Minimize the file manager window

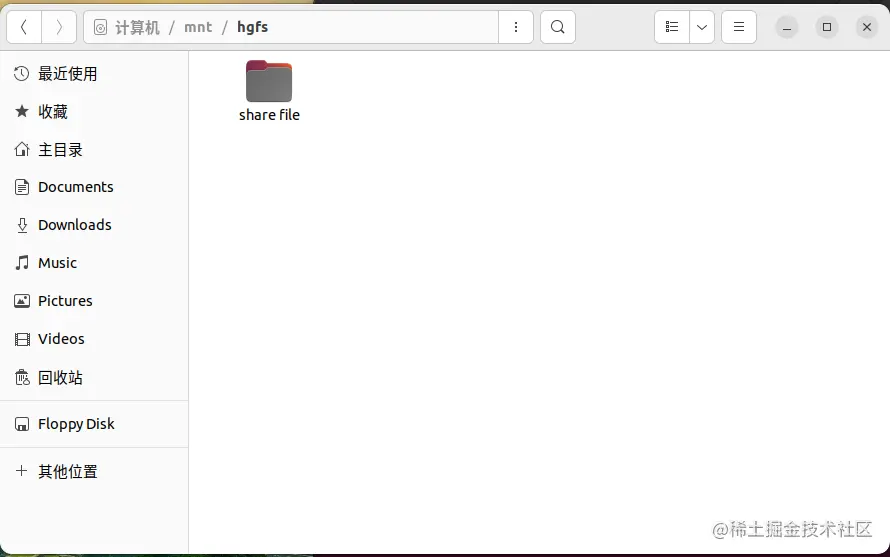(x=787, y=27)
